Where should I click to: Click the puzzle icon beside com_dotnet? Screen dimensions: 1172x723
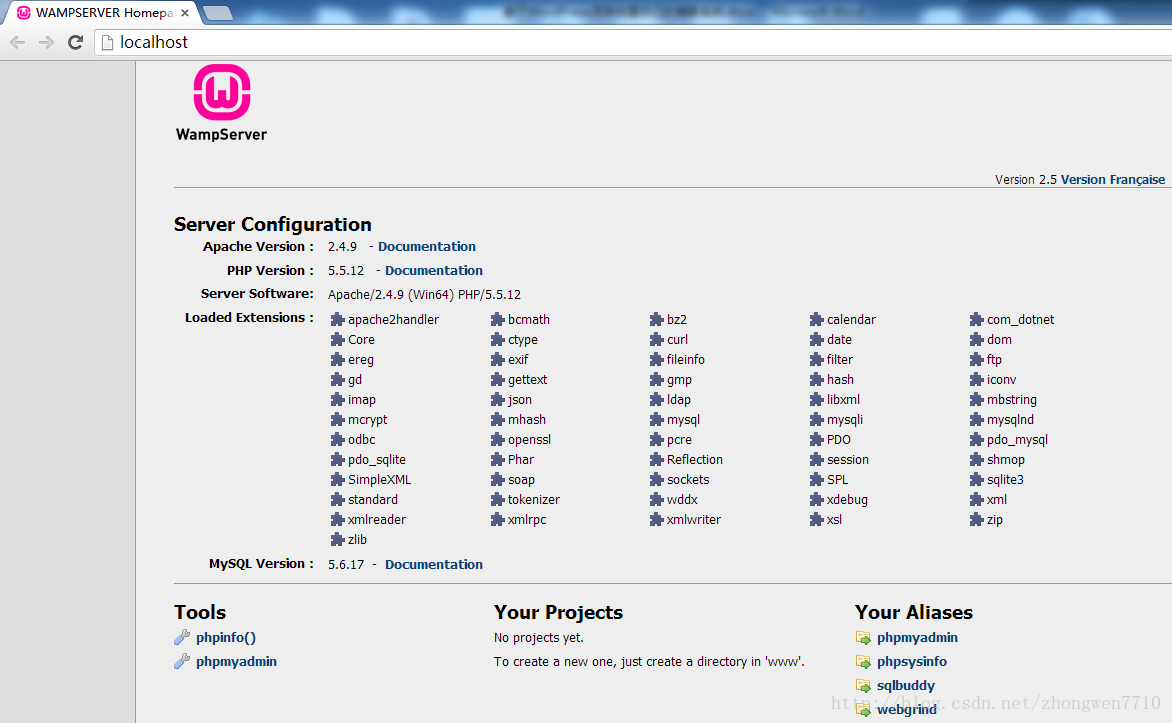tap(976, 319)
